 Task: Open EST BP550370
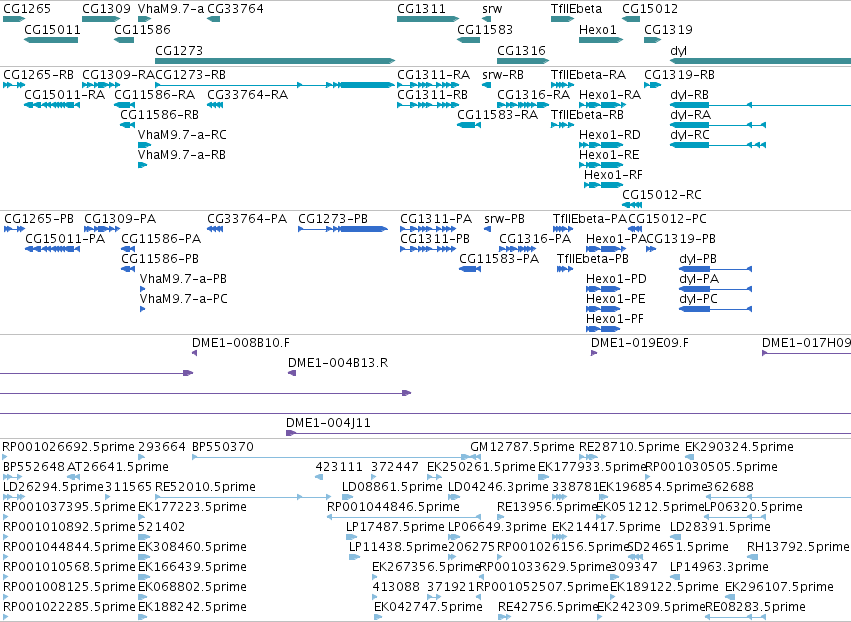[223, 447]
